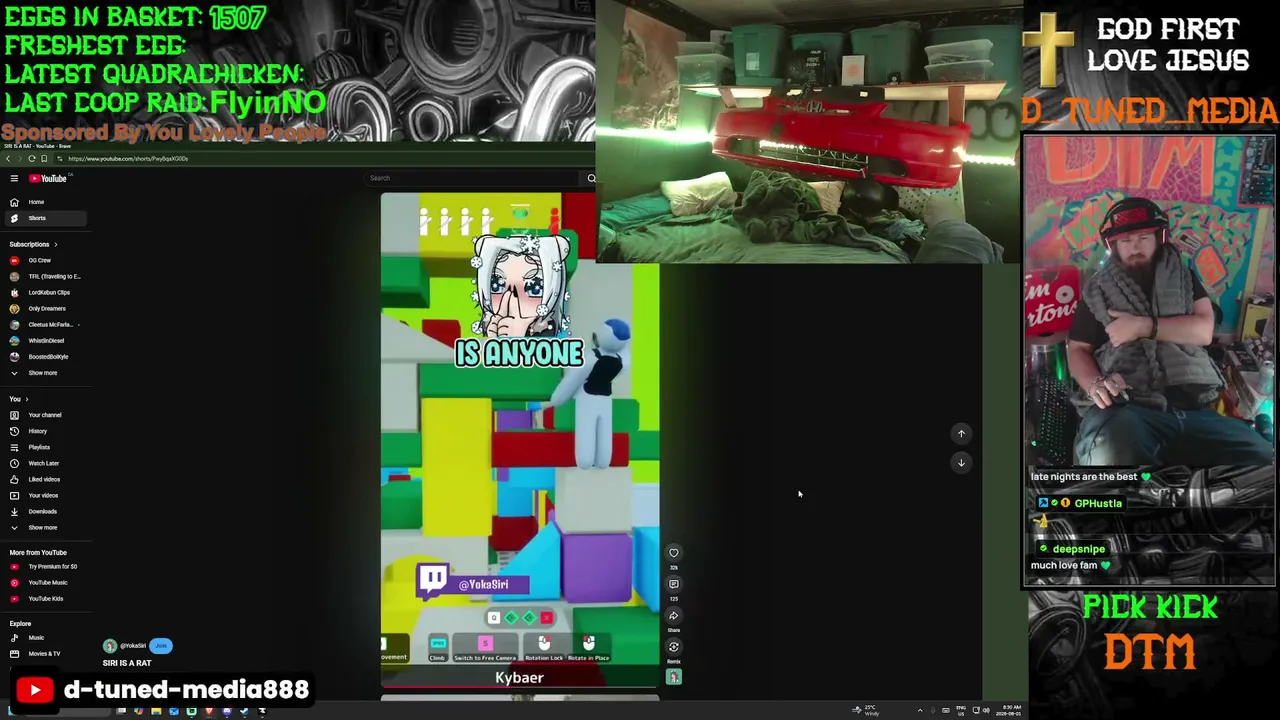This screenshot has height=720, width=1280.
Task: Click the ENG language indicator in taskbar
Action: click(962, 710)
